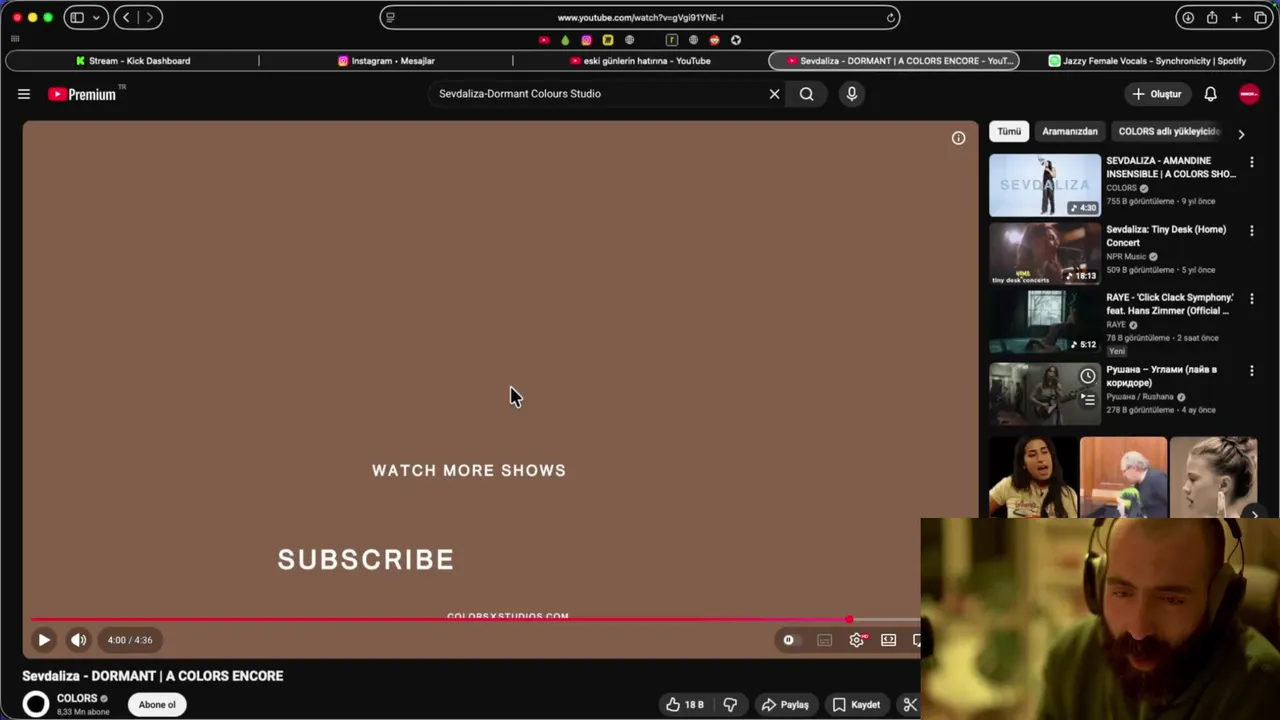Select the COLORS adlı yükleyiciden chip
This screenshot has width=1280, height=720.
pyautogui.click(x=1168, y=131)
